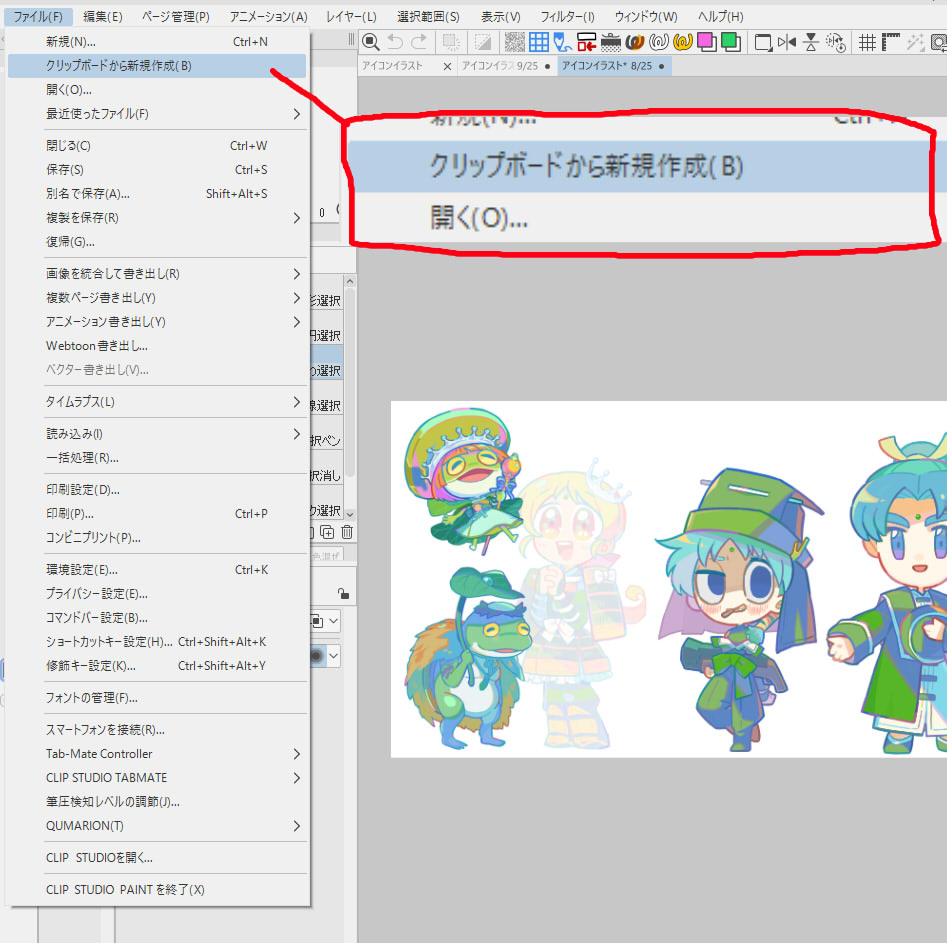The image size is (947, 943).
Task: Click the canvas size change icon
Action: coord(763,42)
